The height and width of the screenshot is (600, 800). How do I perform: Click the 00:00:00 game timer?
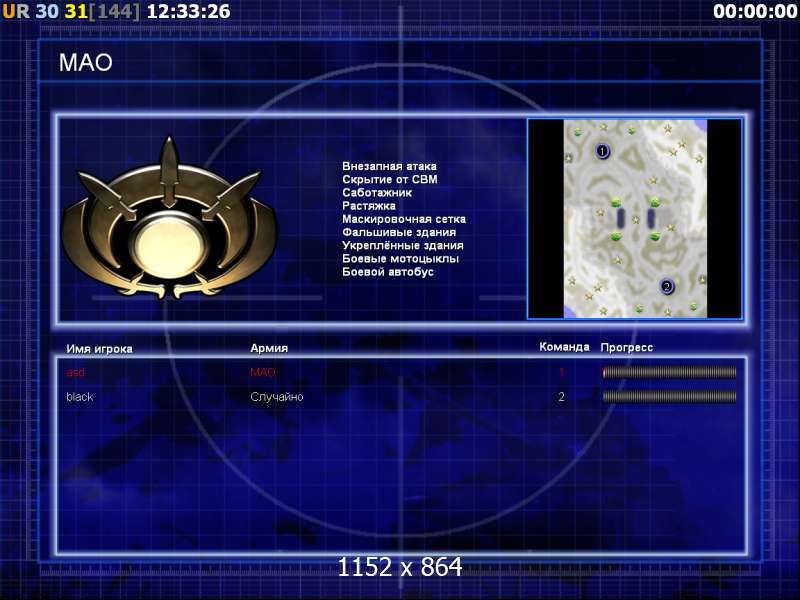coord(755,11)
